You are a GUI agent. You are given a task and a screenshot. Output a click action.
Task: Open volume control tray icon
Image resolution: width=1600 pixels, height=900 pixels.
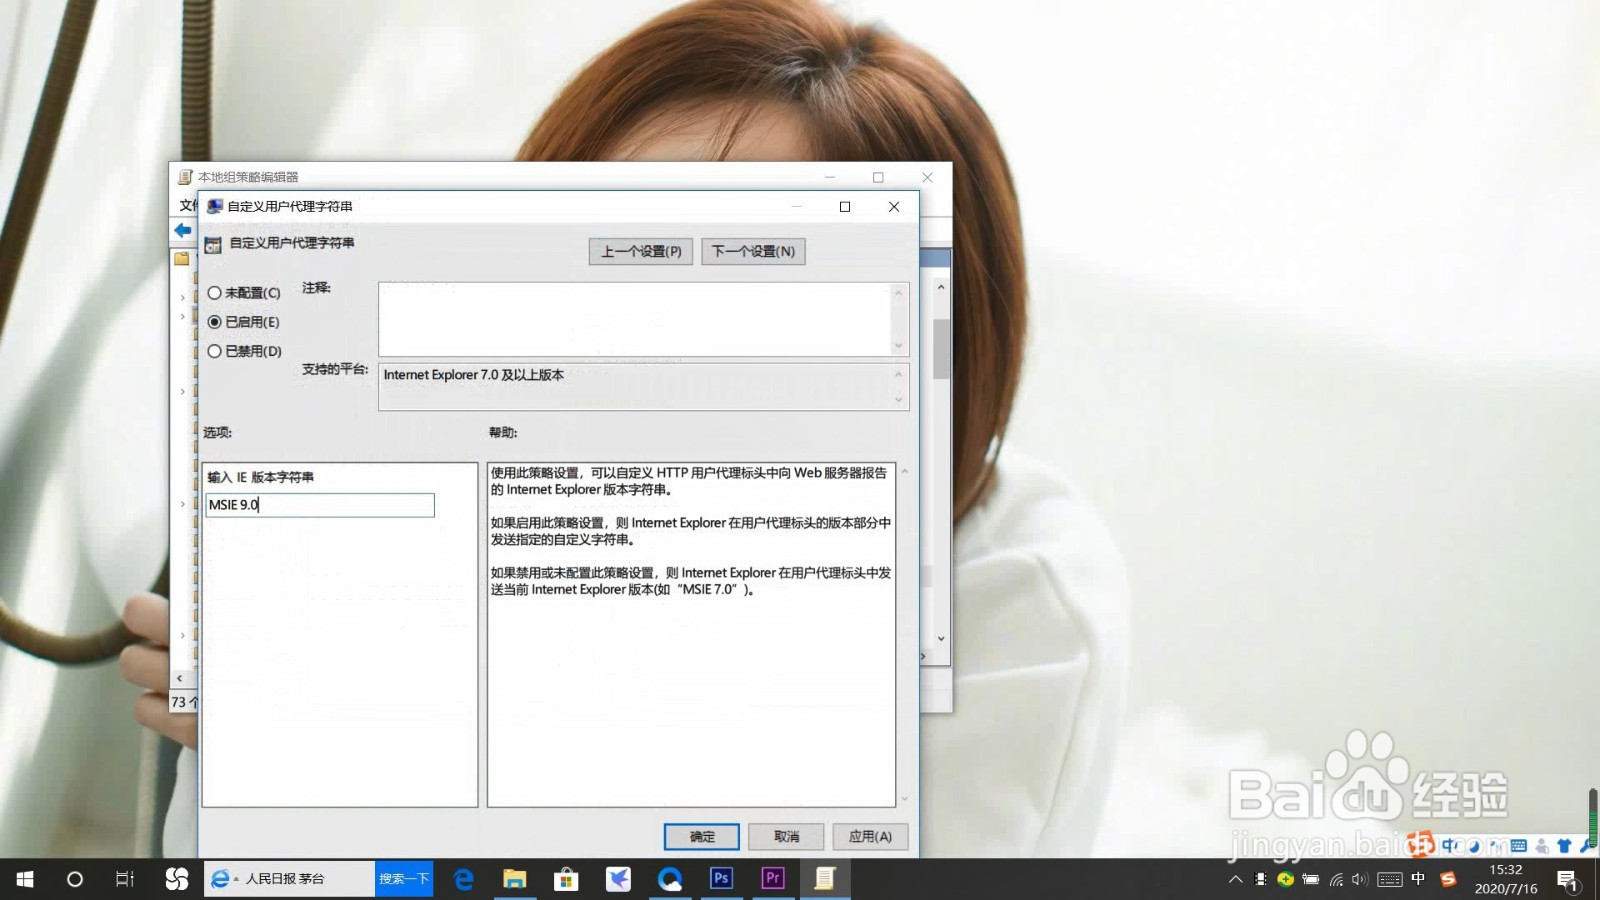pos(1359,880)
